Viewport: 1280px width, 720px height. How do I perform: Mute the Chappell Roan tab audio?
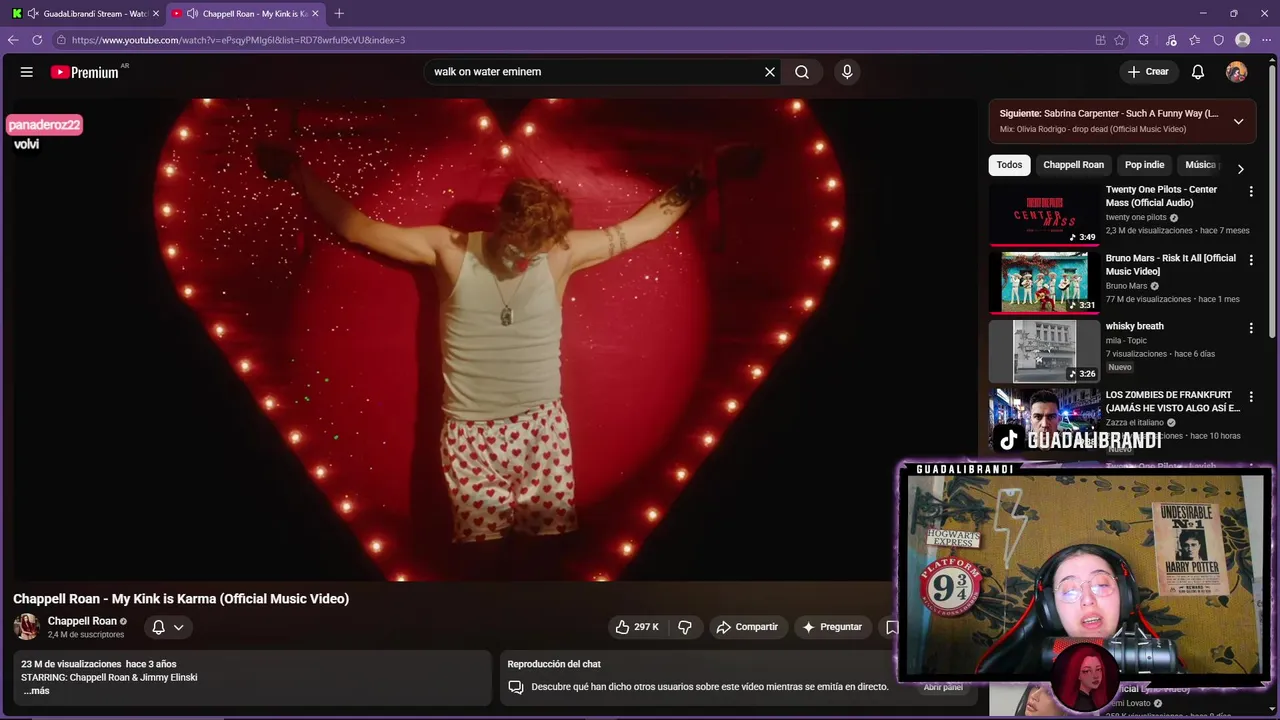[x=192, y=13]
